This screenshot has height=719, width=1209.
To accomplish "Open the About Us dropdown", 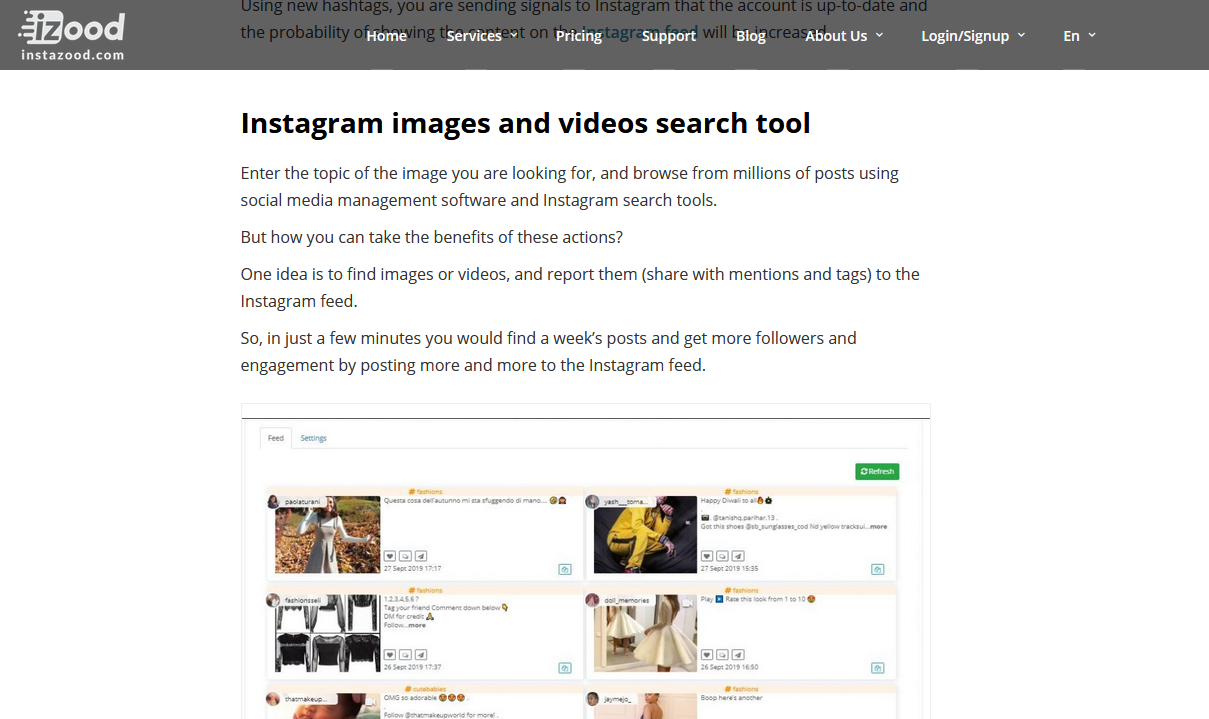I will click(x=838, y=35).
